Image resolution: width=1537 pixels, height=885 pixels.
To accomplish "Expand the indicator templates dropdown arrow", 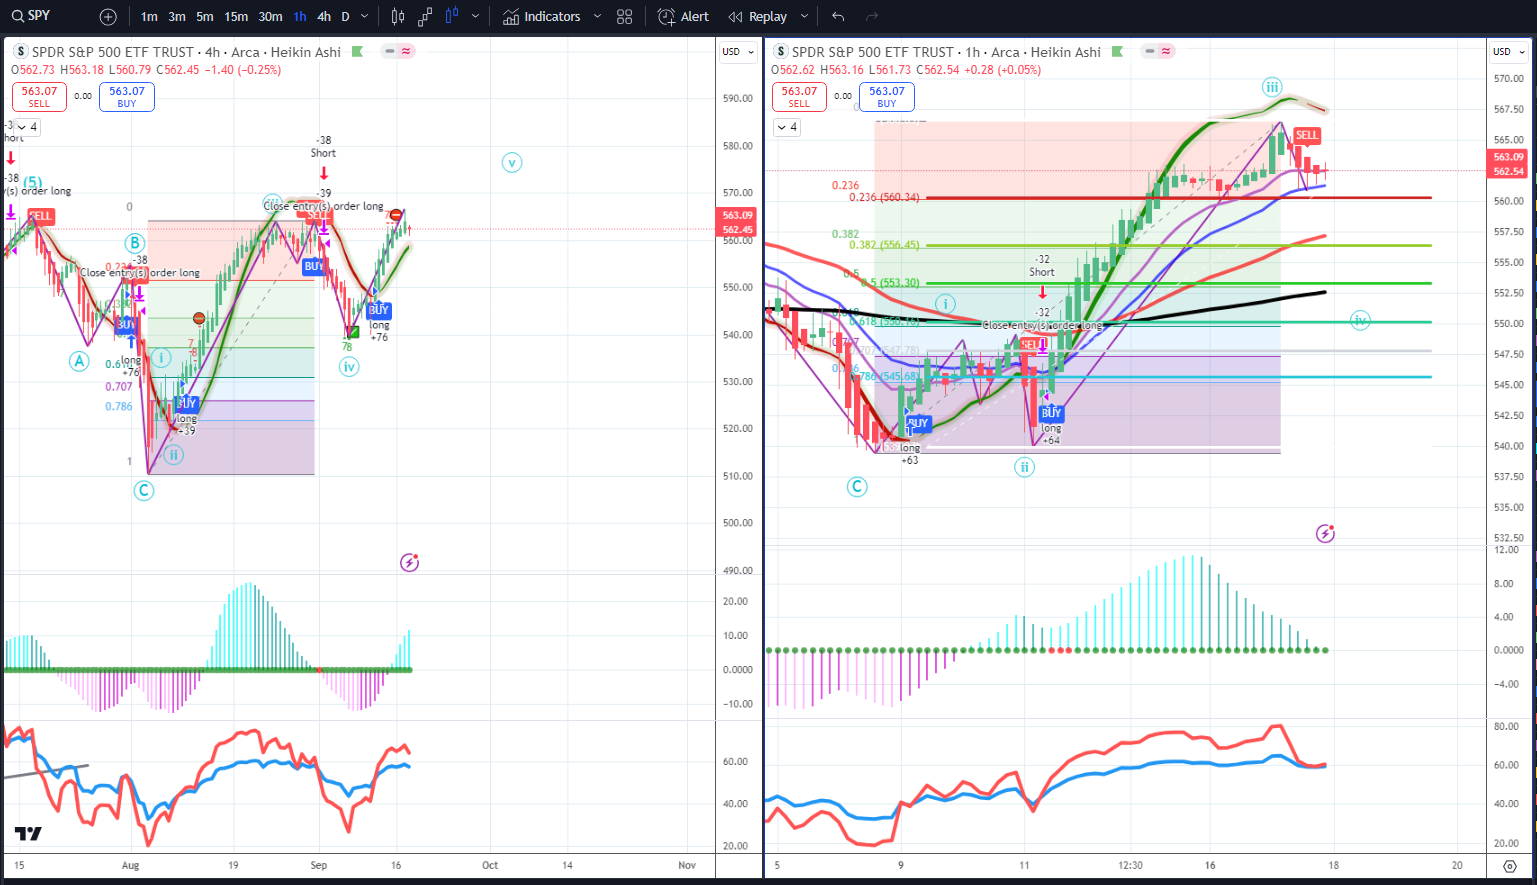I will pos(597,17).
